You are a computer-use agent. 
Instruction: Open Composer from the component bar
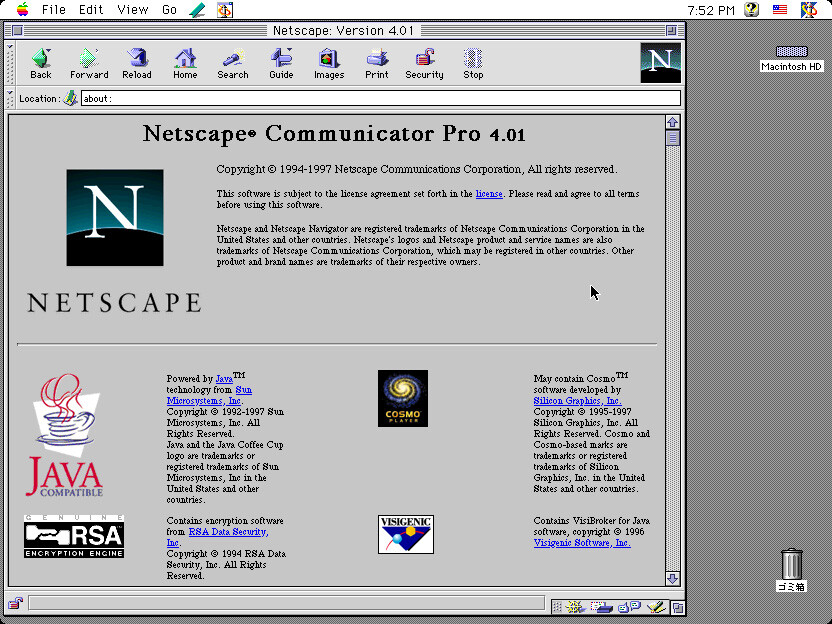coord(656,606)
